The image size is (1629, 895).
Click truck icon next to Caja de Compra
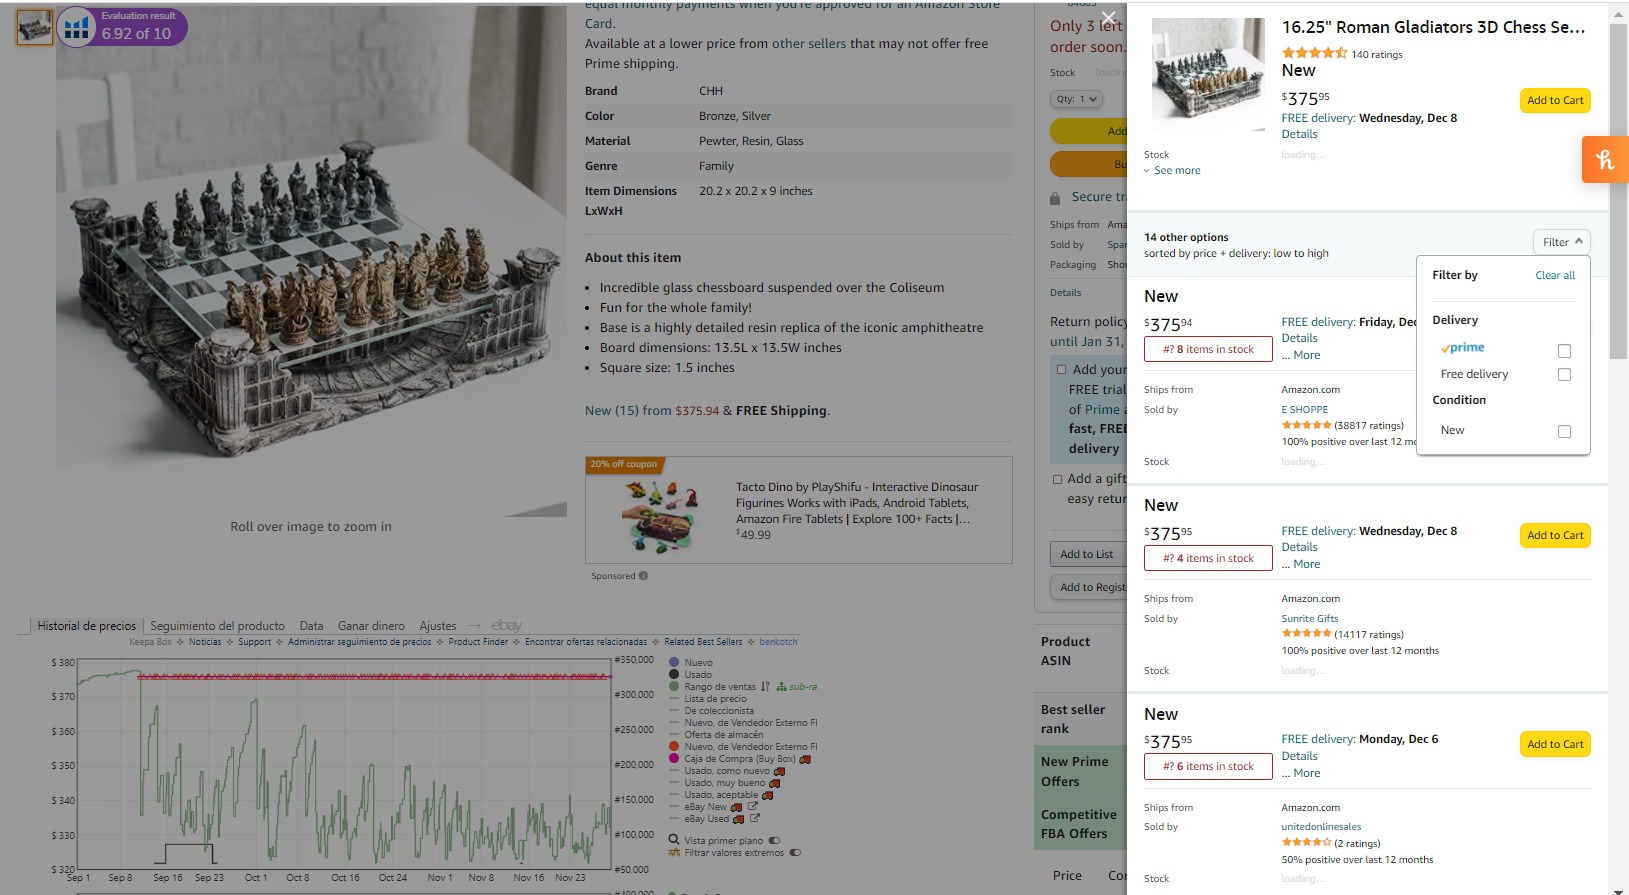tap(805, 759)
